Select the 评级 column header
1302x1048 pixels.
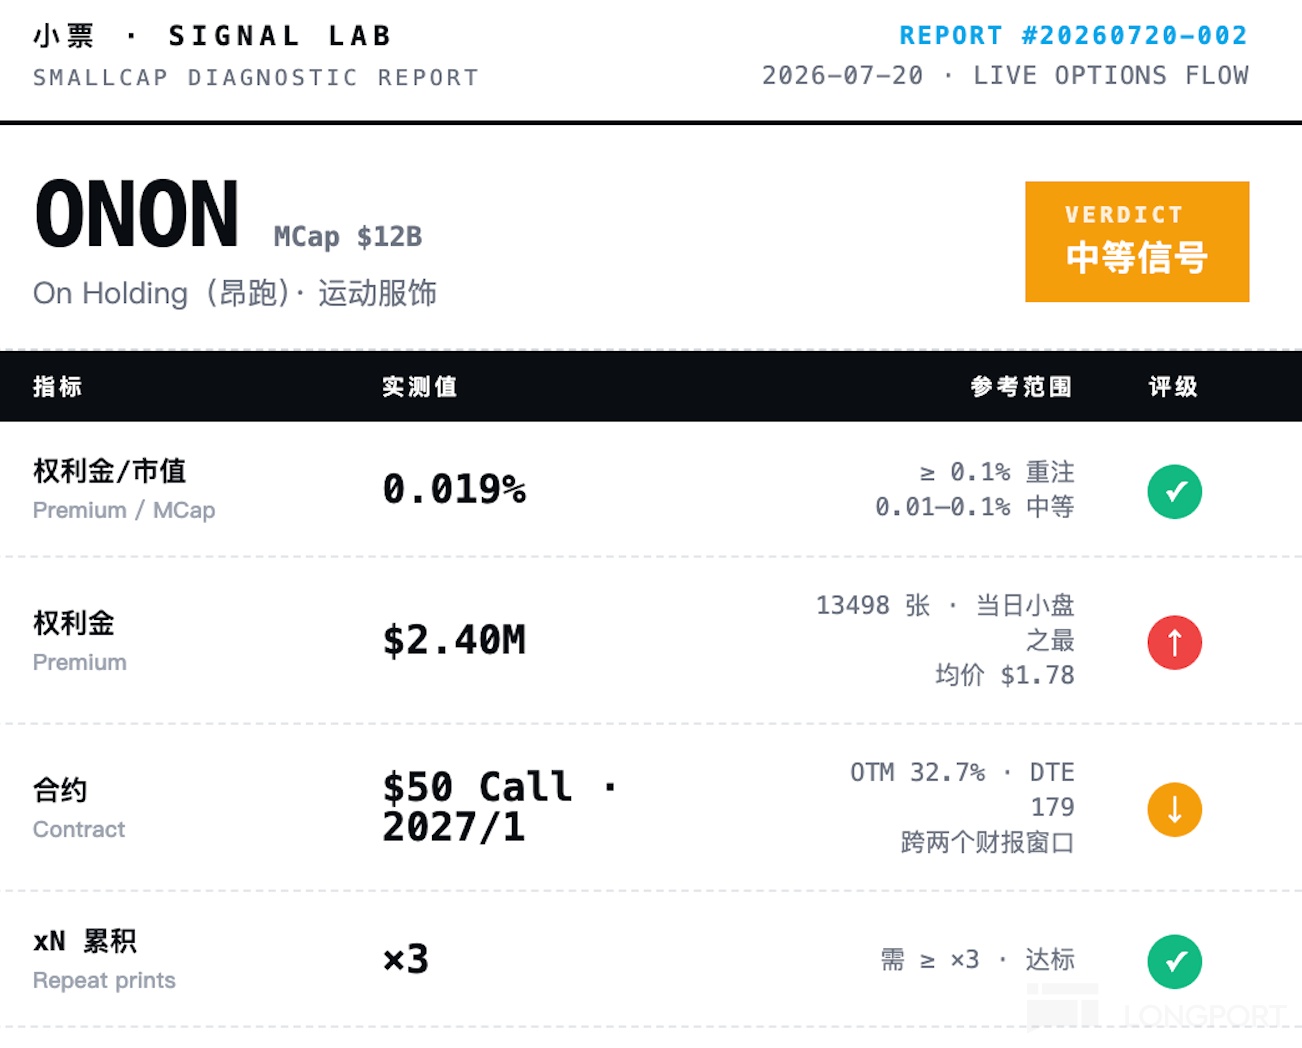coord(1173,387)
